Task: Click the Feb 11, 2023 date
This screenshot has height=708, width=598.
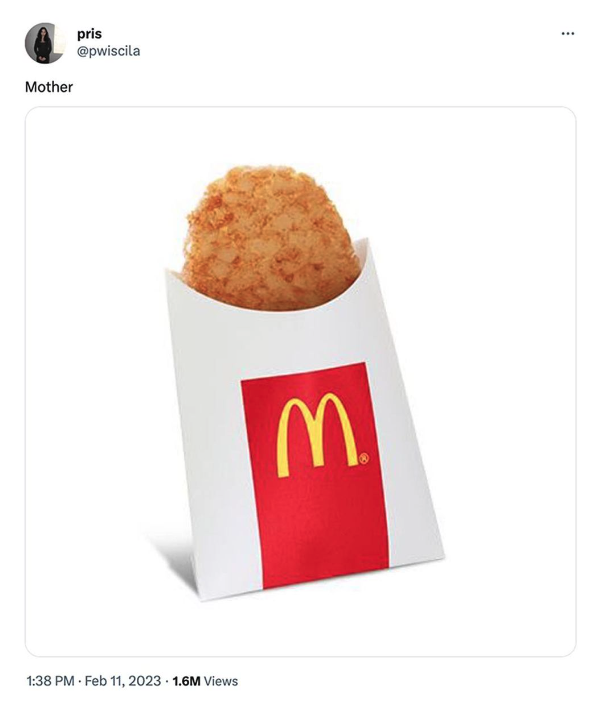Action: [122, 681]
